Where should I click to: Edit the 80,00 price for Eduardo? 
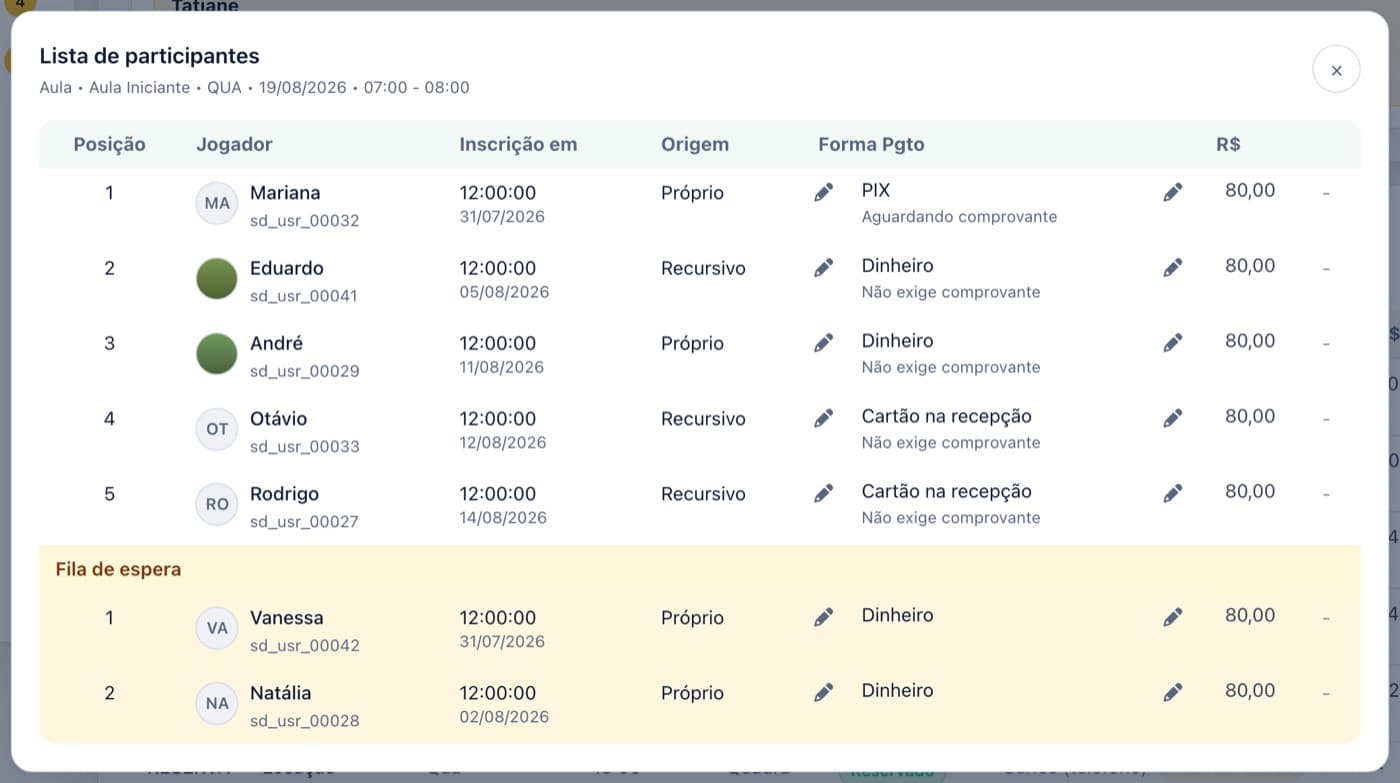pyautogui.click(x=1173, y=268)
